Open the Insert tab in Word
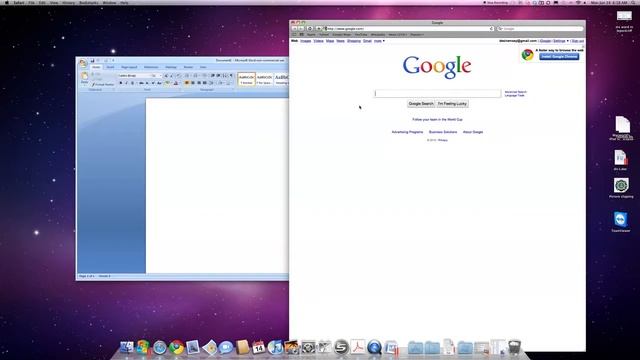The width and height of the screenshot is (640, 360). [110, 67]
